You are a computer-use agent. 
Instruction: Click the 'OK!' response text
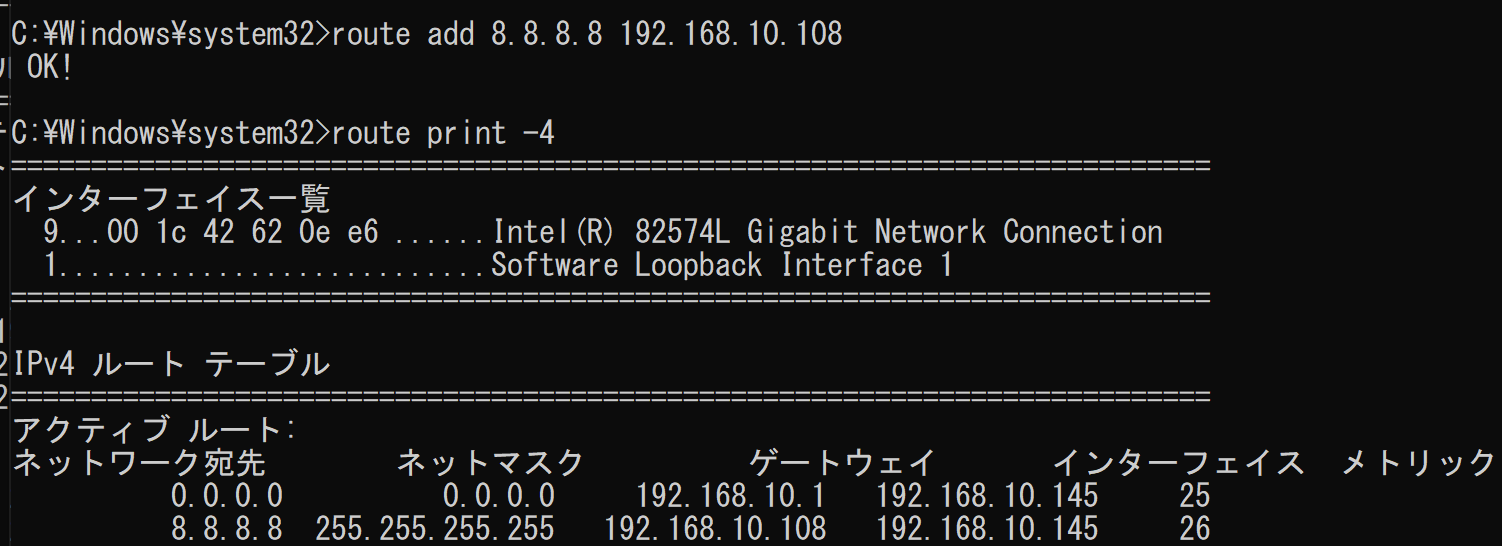pos(50,69)
